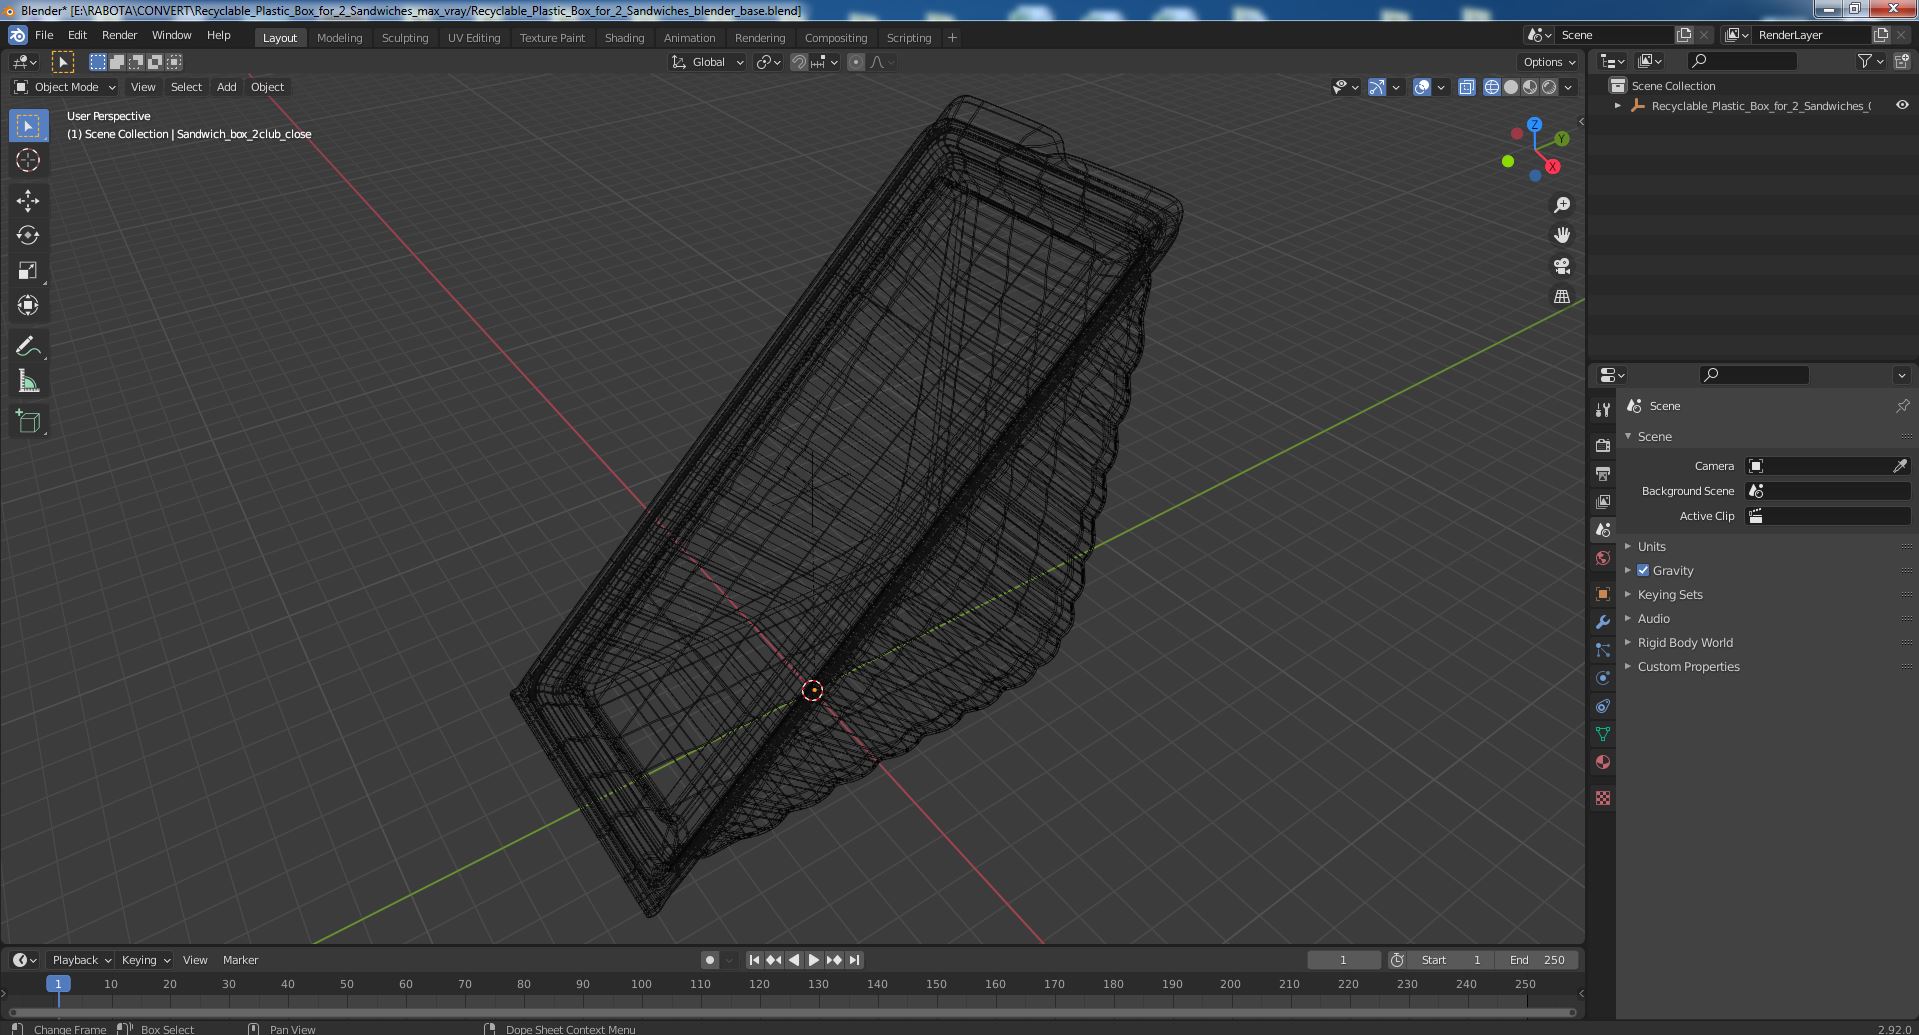Open the Physics properties tab
This screenshot has height=1035, width=1919.
(1603, 678)
